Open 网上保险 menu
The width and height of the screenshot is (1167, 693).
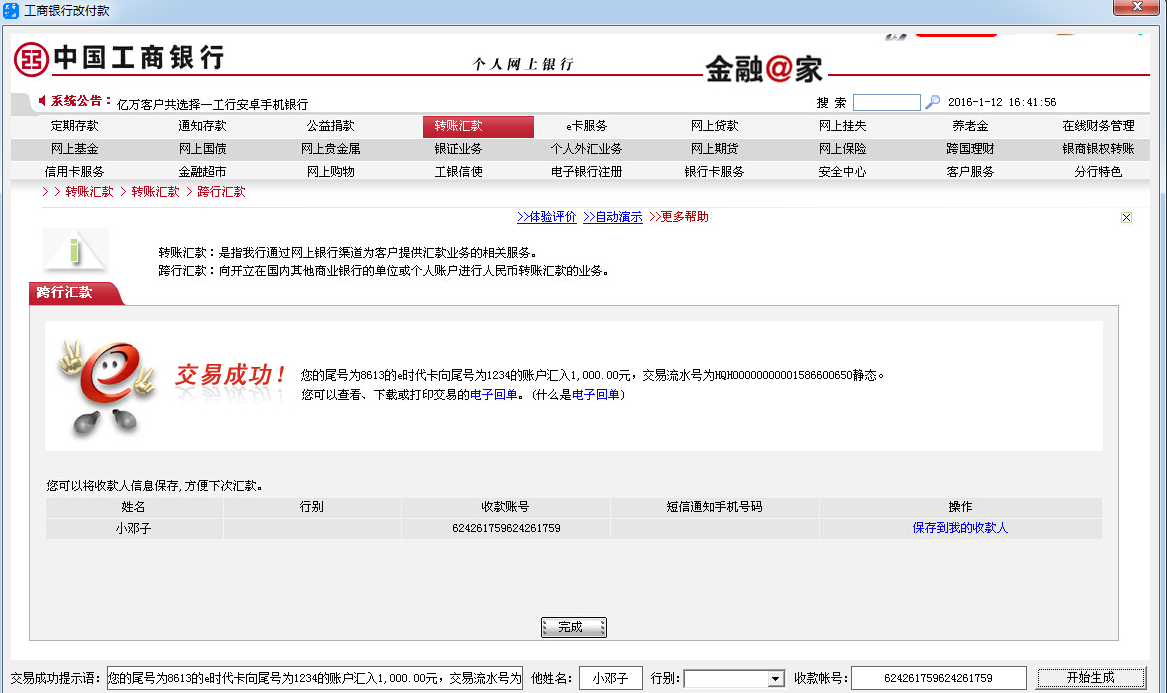843,149
